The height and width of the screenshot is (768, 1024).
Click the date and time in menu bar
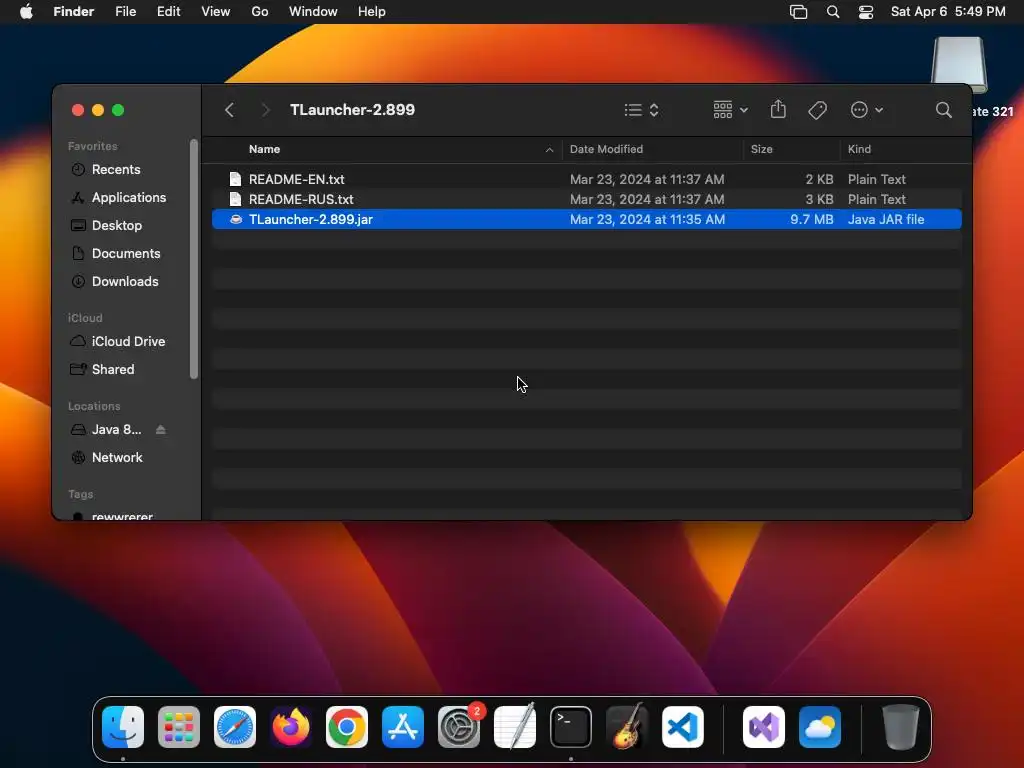point(948,12)
